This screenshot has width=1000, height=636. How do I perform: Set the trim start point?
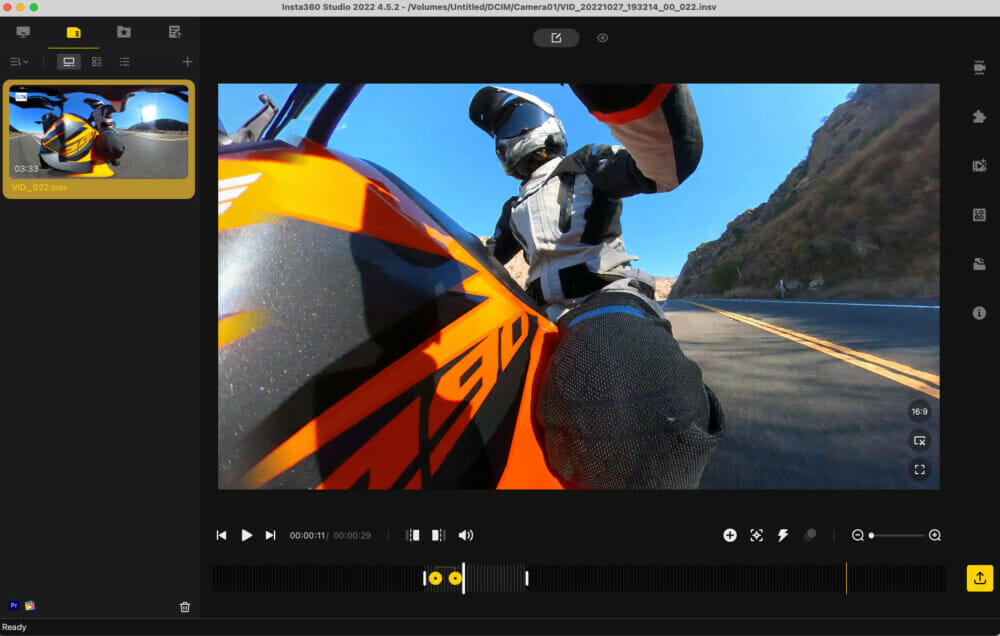(x=413, y=535)
